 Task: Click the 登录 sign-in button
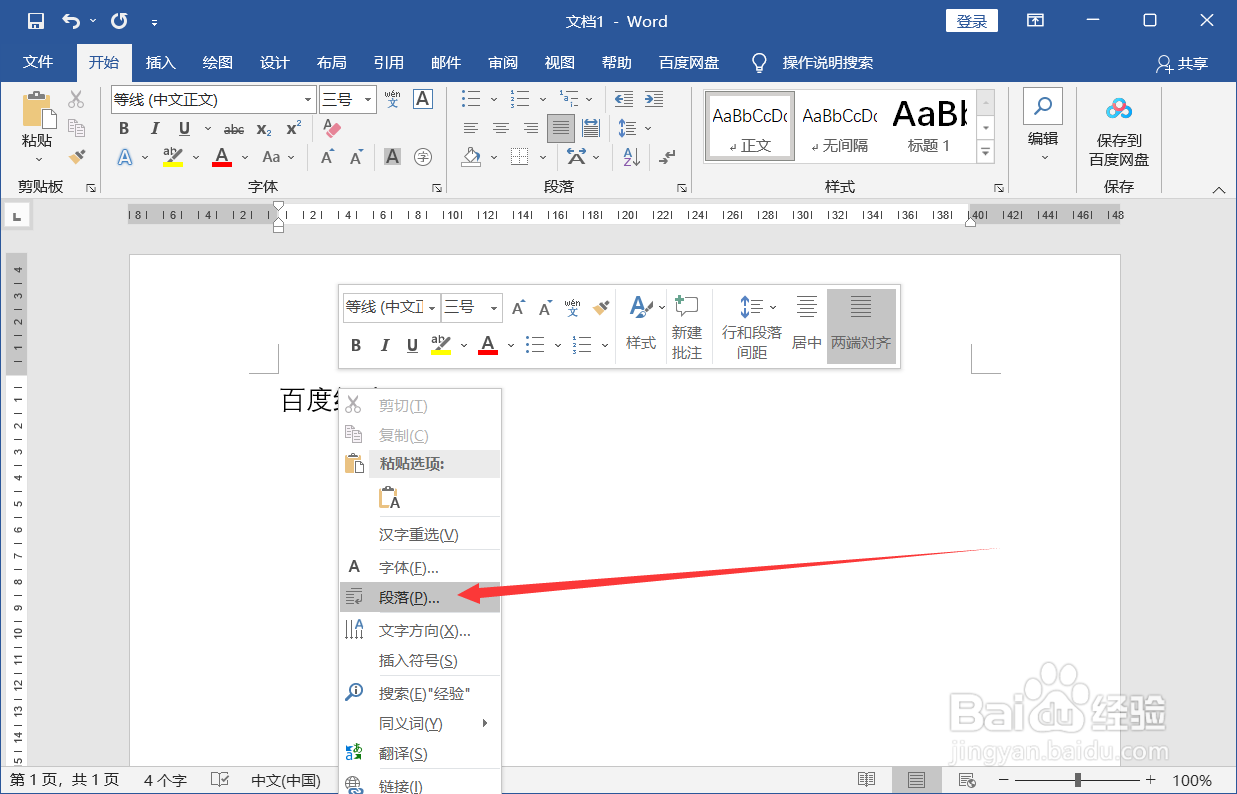pyautogui.click(x=972, y=21)
